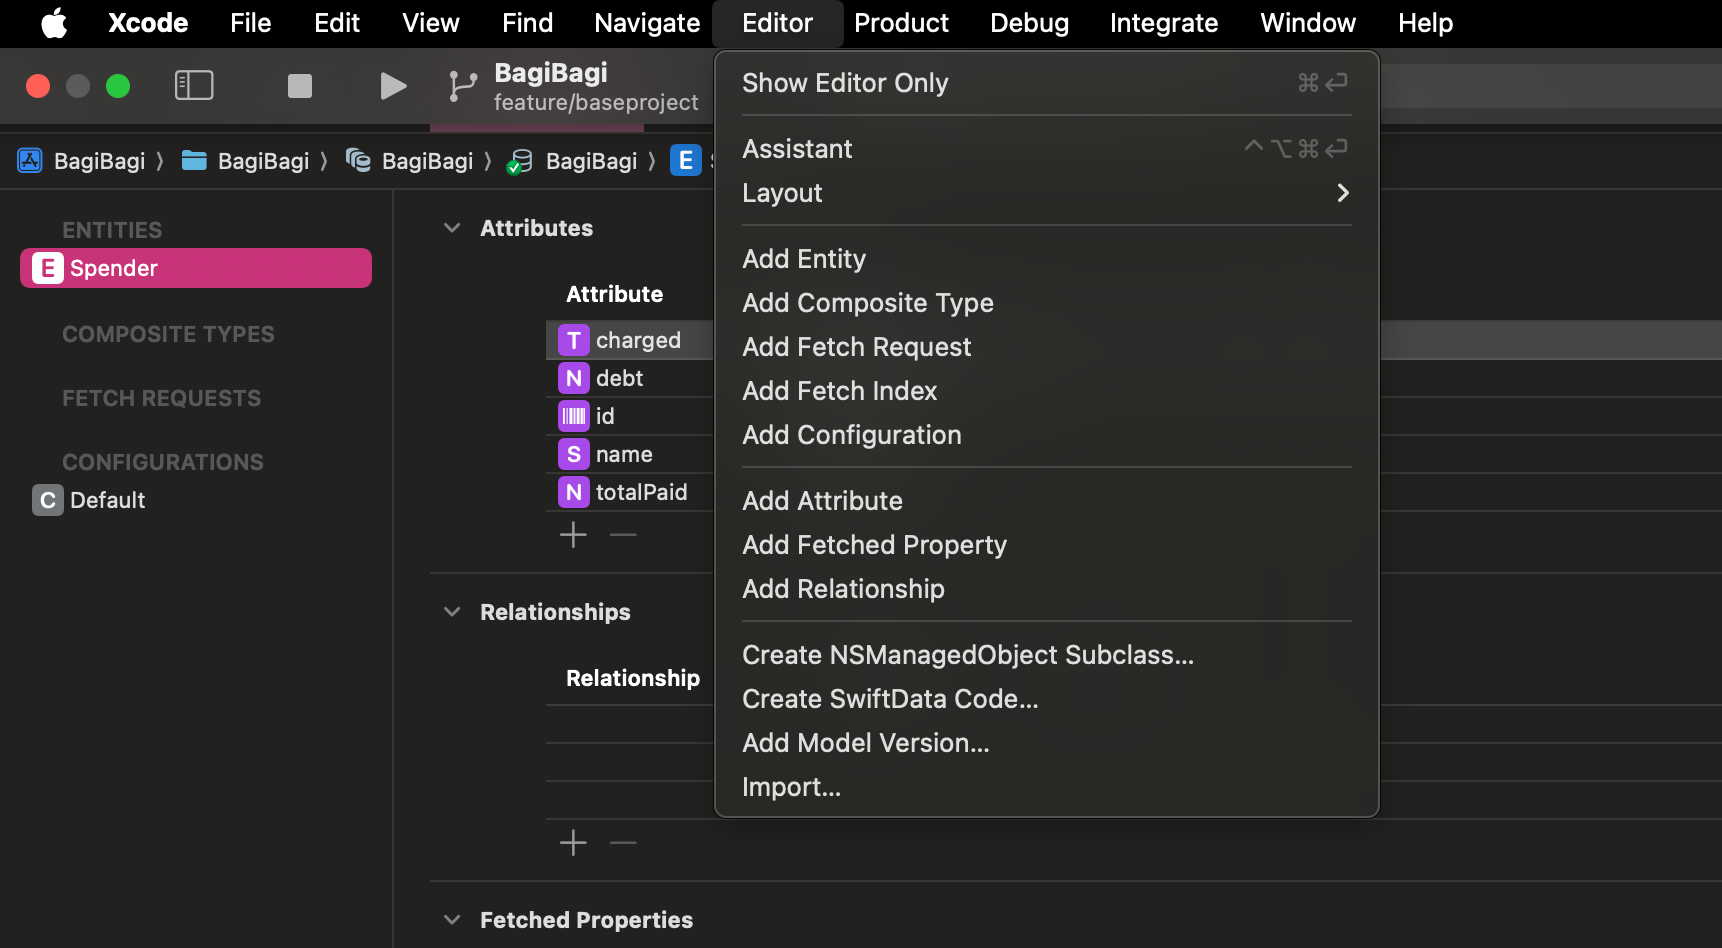Collapse the Attributes section
Viewport: 1722px width, 948px height.
point(452,228)
